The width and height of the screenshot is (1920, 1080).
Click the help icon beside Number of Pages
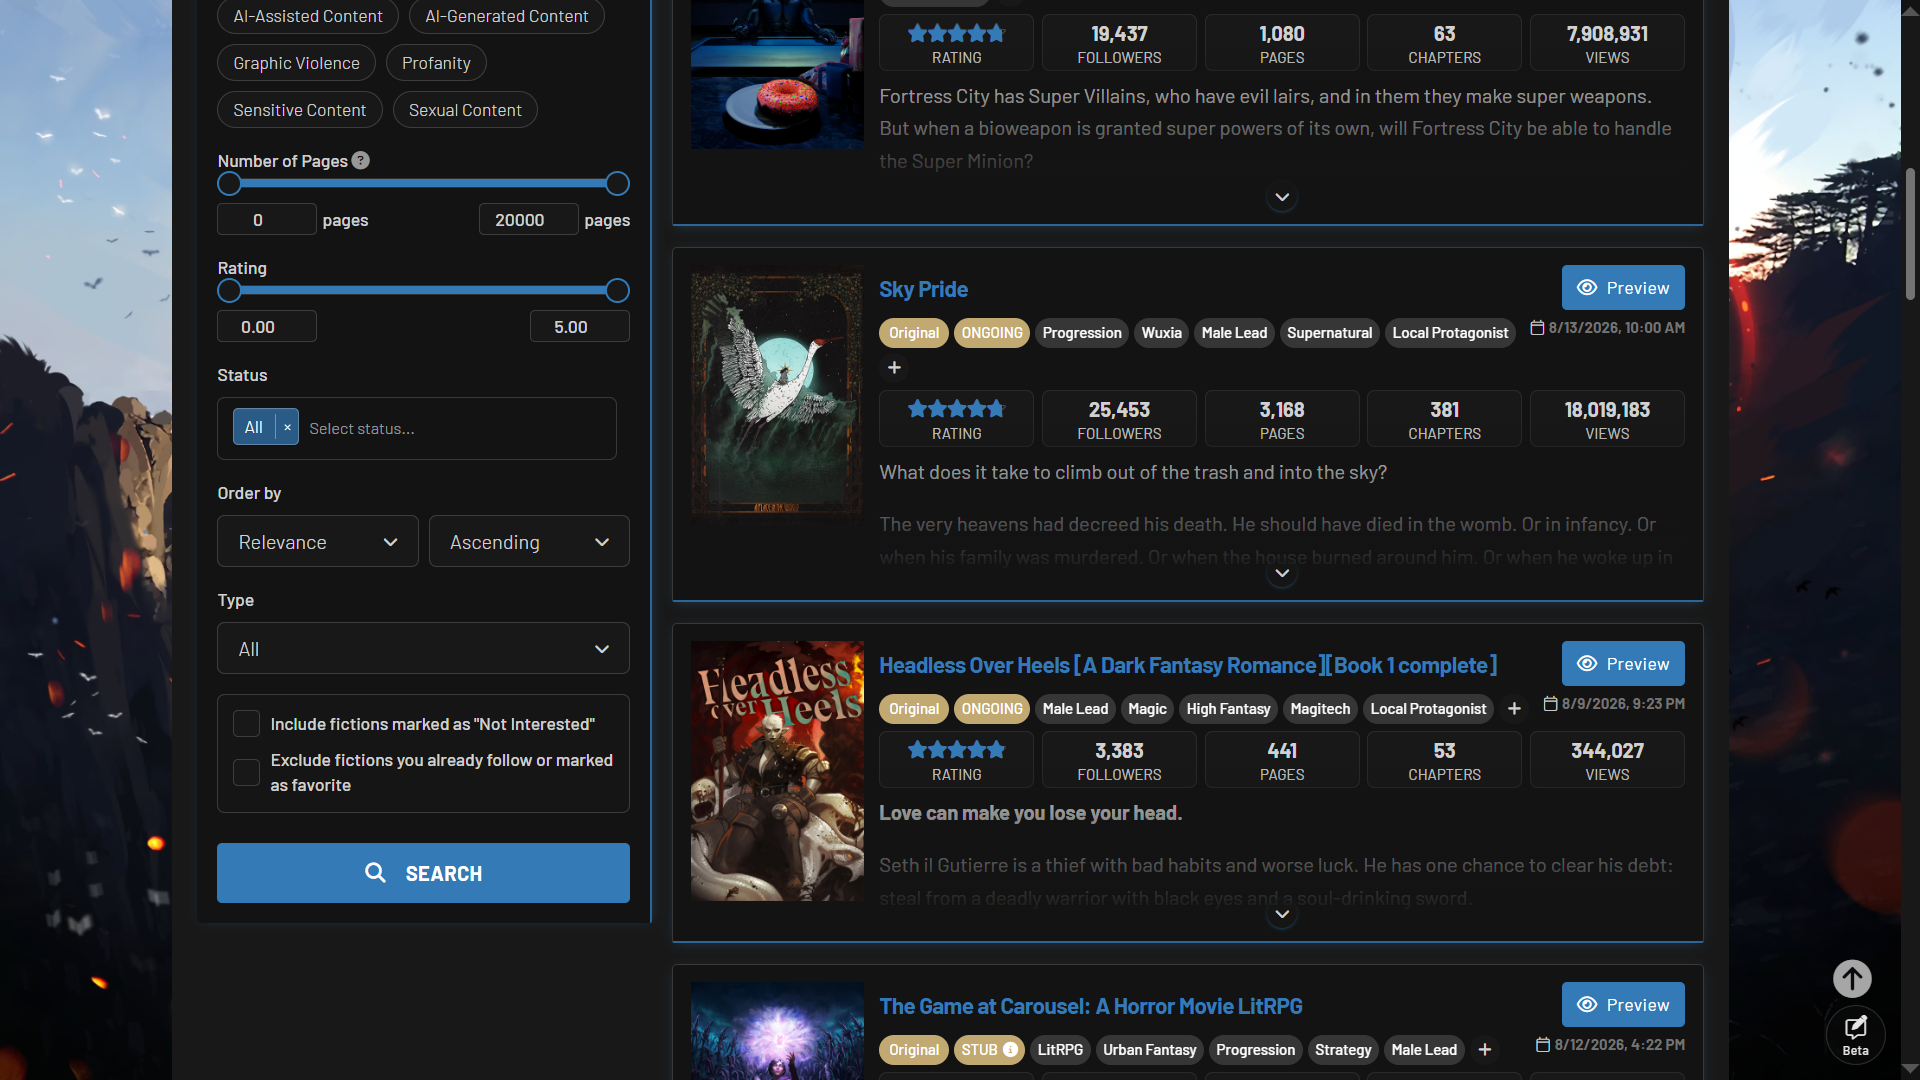(361, 160)
